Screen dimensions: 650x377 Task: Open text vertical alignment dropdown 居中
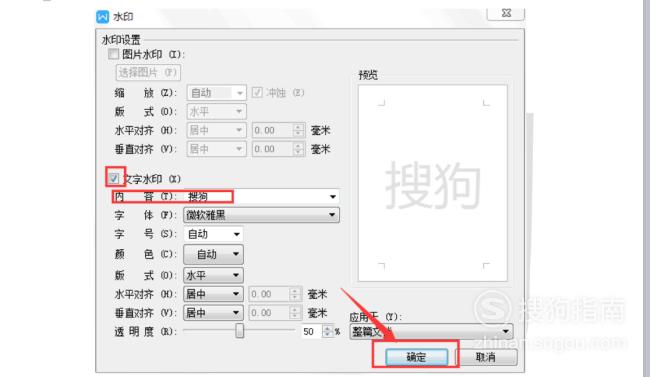pyautogui.click(x=213, y=313)
